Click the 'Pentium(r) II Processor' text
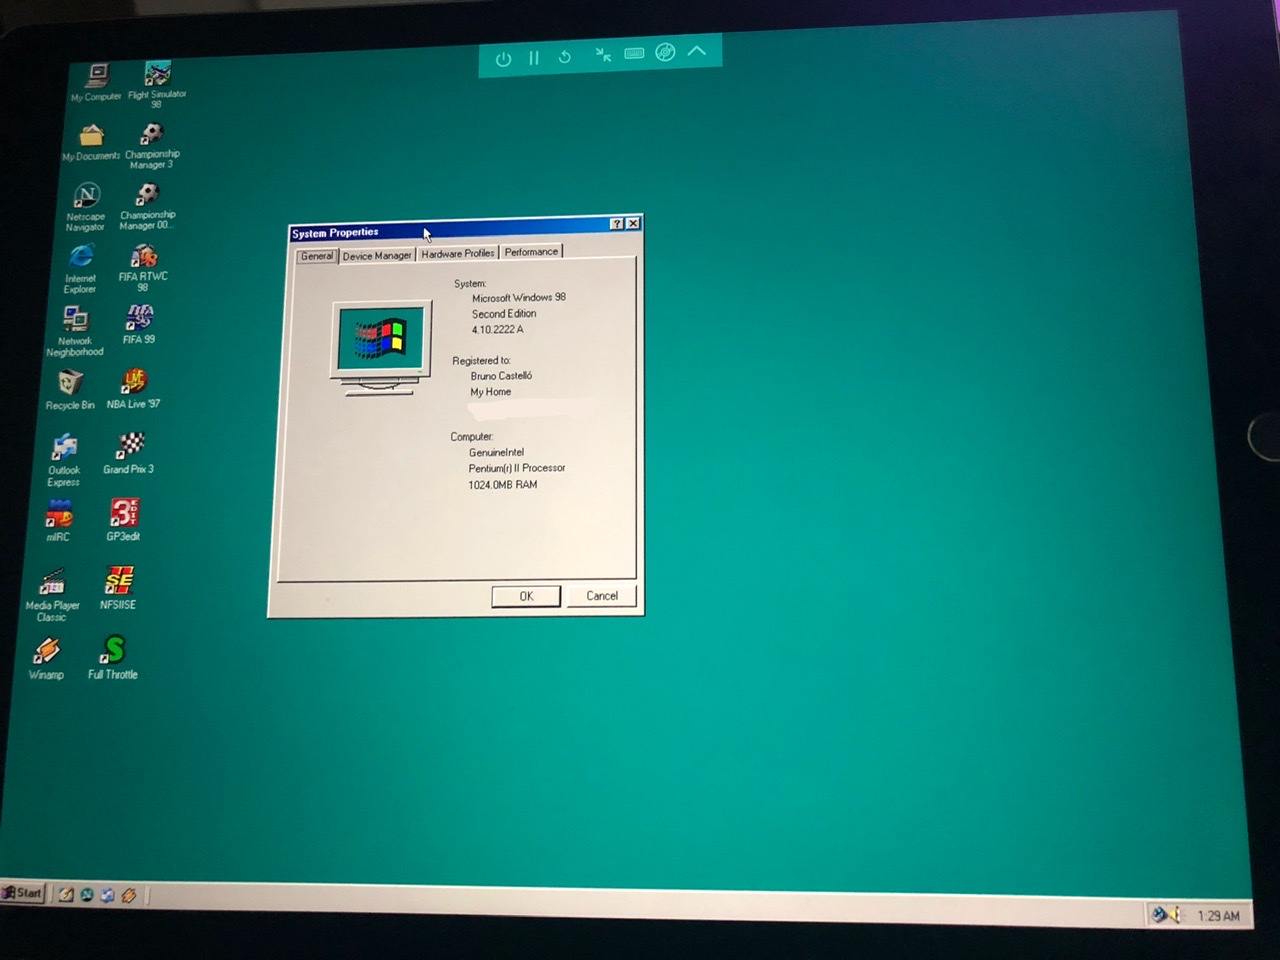Viewport: 1280px width, 960px height. tap(517, 468)
